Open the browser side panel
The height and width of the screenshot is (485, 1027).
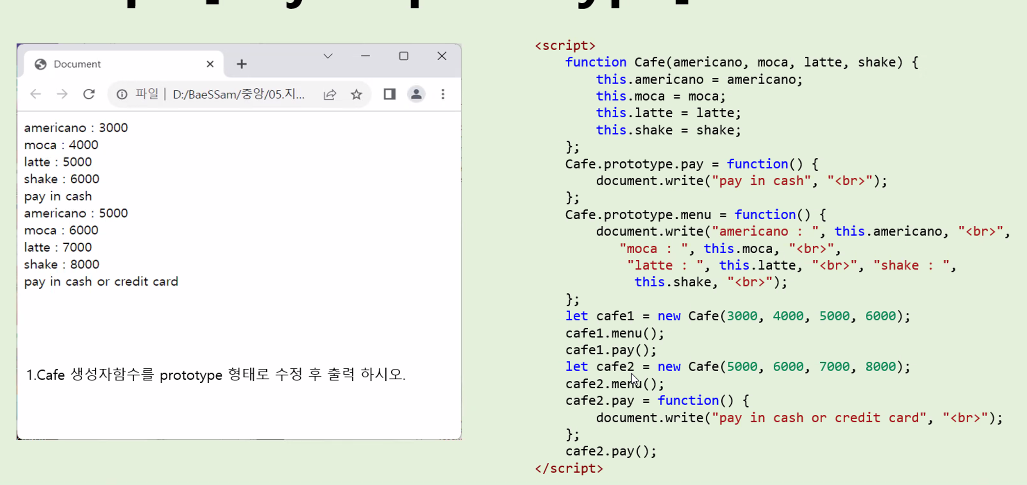tap(390, 94)
